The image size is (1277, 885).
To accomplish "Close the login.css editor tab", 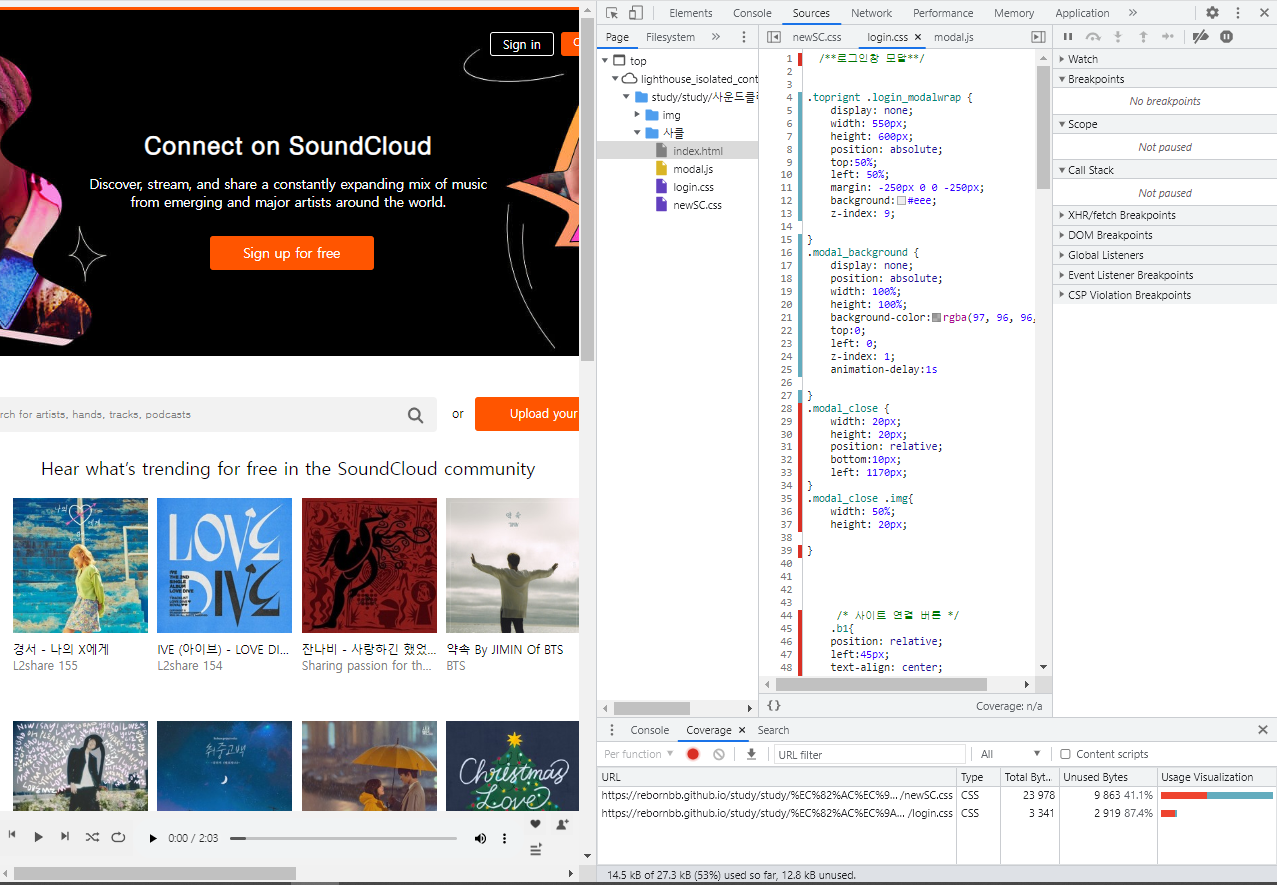I will tap(918, 37).
